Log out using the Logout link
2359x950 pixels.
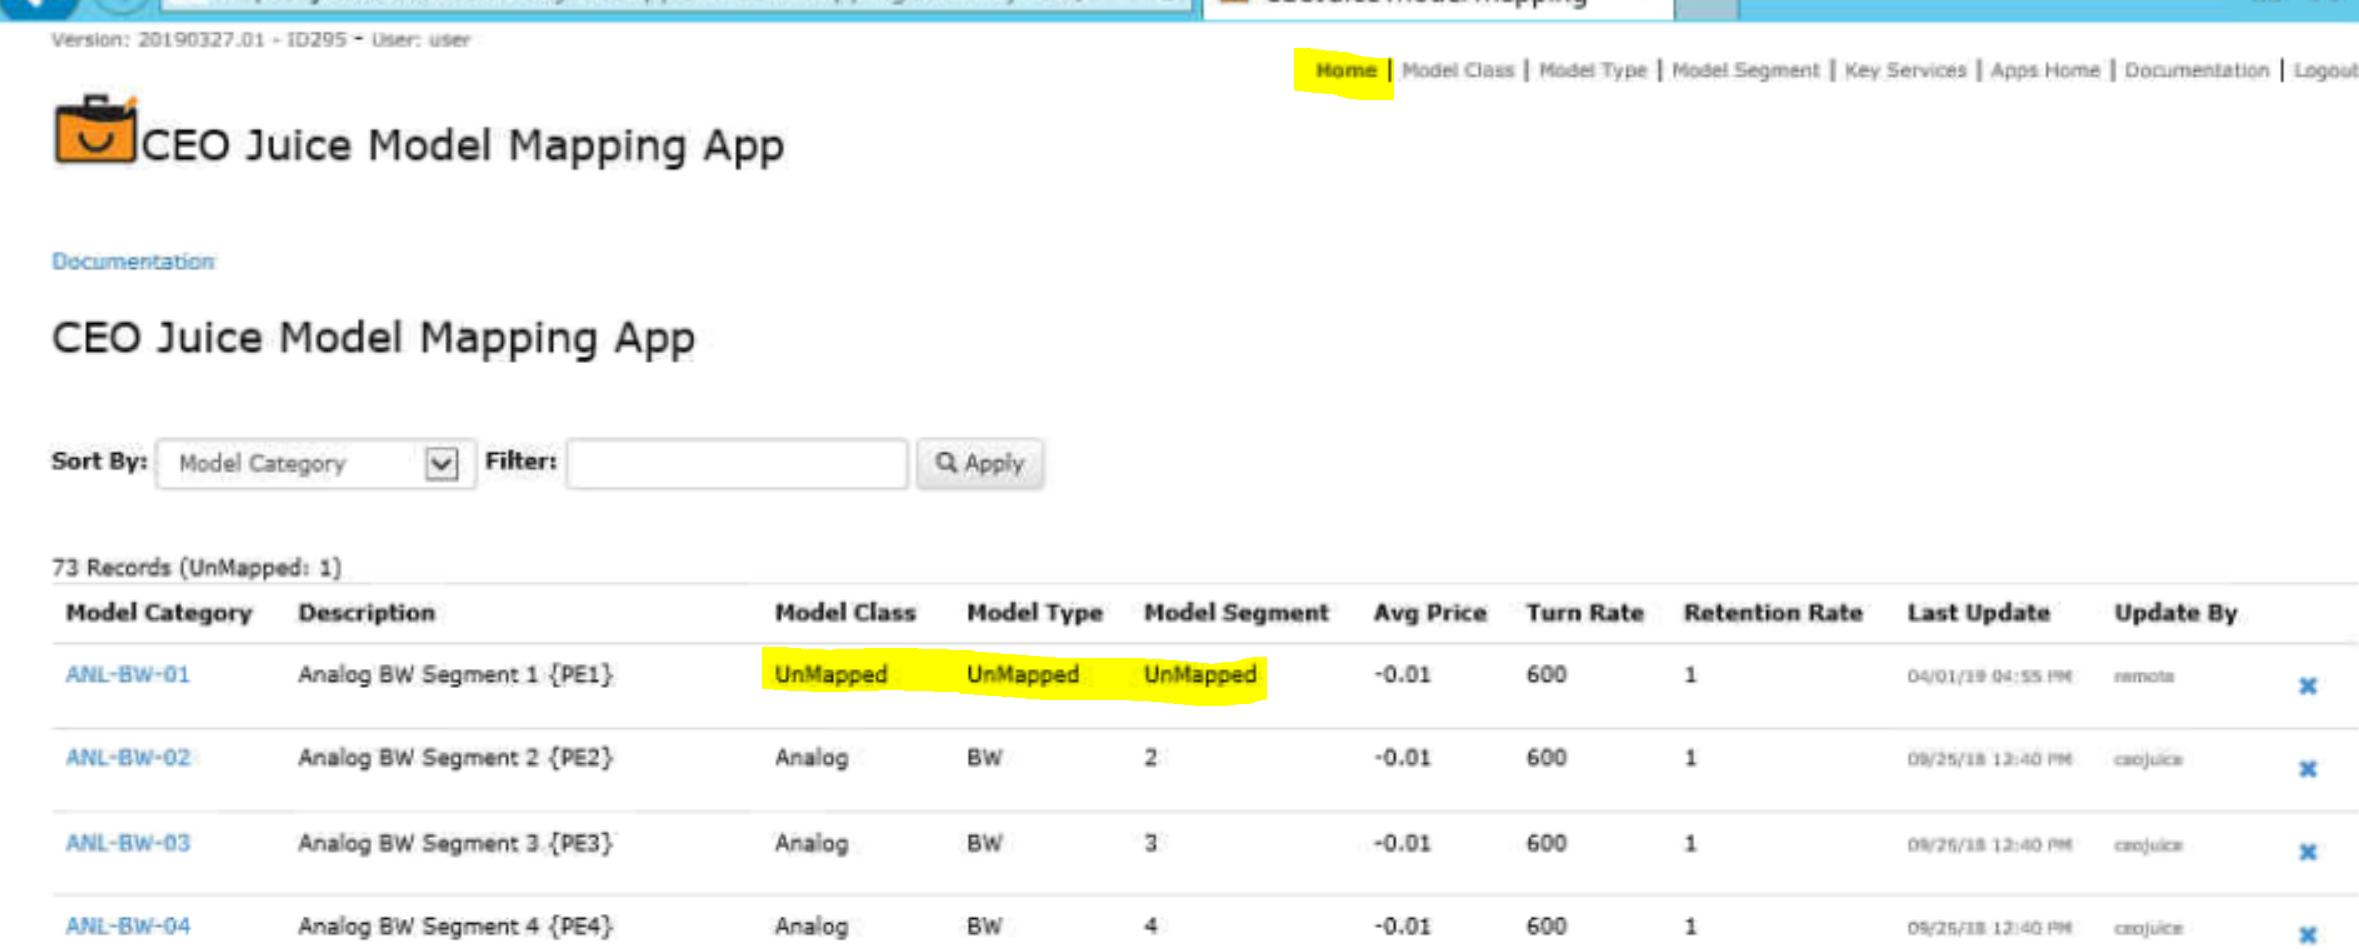pyautogui.click(x=2326, y=71)
